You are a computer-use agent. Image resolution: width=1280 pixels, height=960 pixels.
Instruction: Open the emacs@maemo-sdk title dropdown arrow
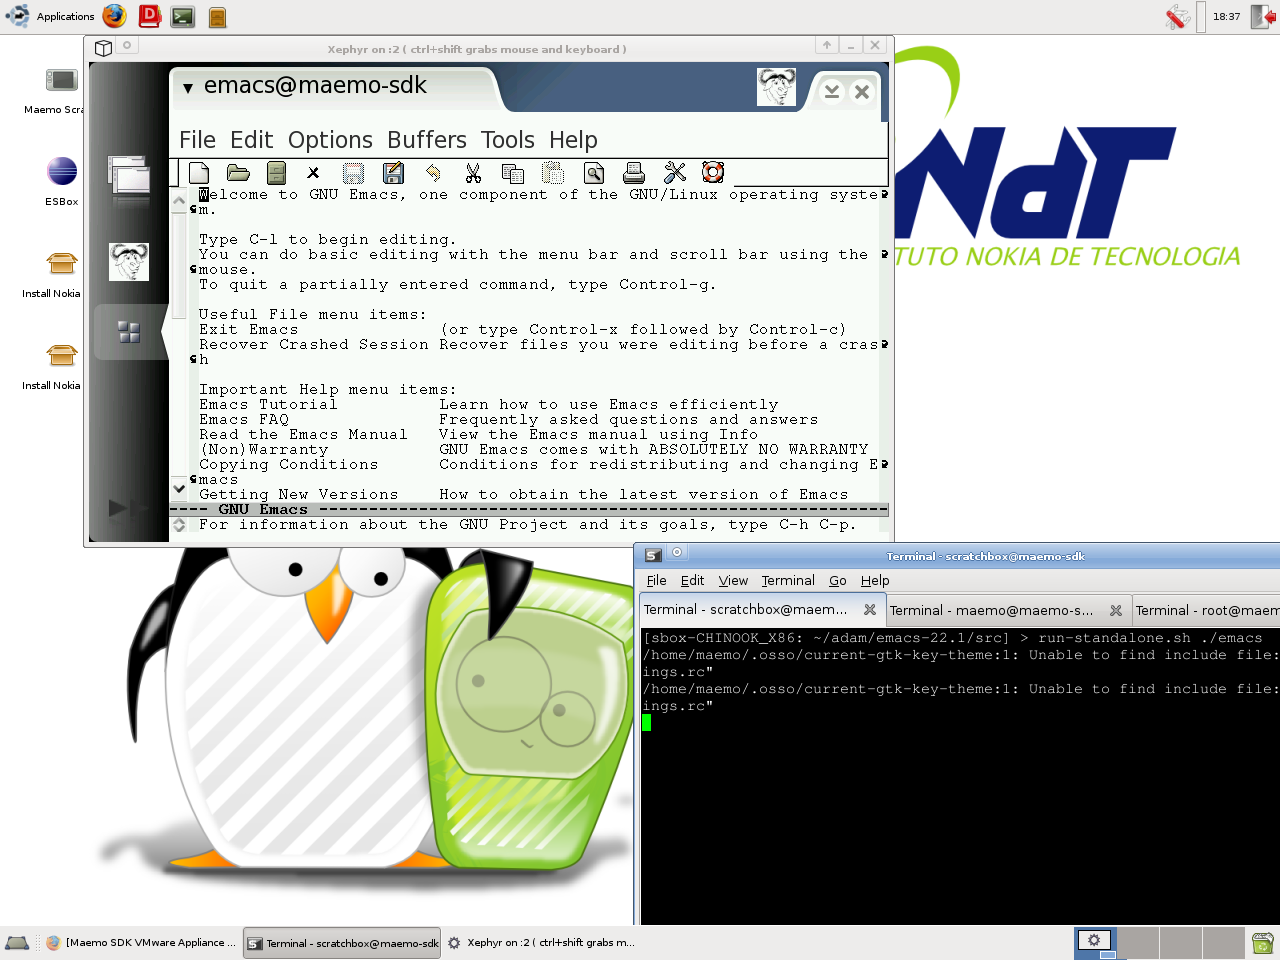(187, 88)
